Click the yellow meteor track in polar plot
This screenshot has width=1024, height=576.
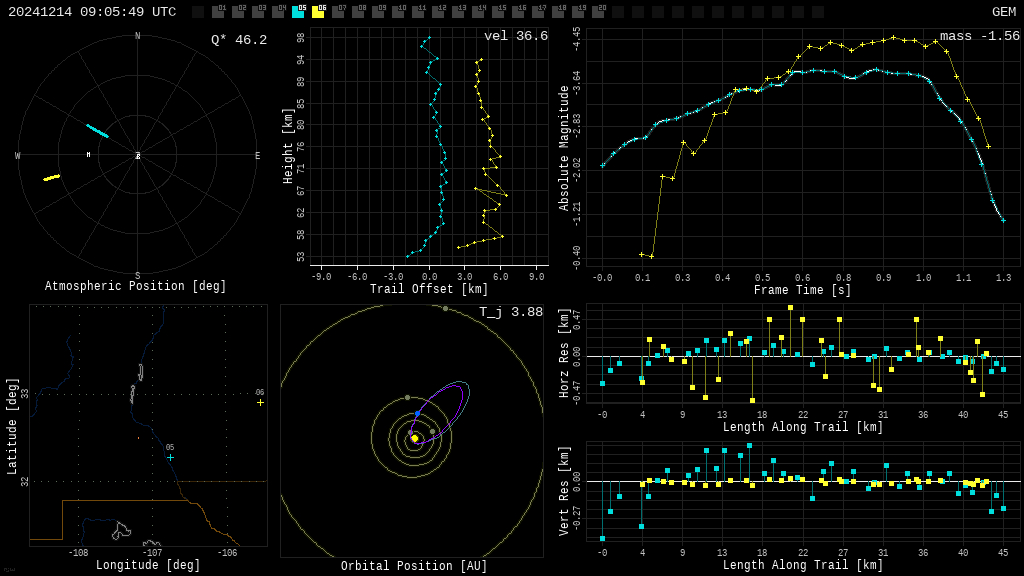51,178
